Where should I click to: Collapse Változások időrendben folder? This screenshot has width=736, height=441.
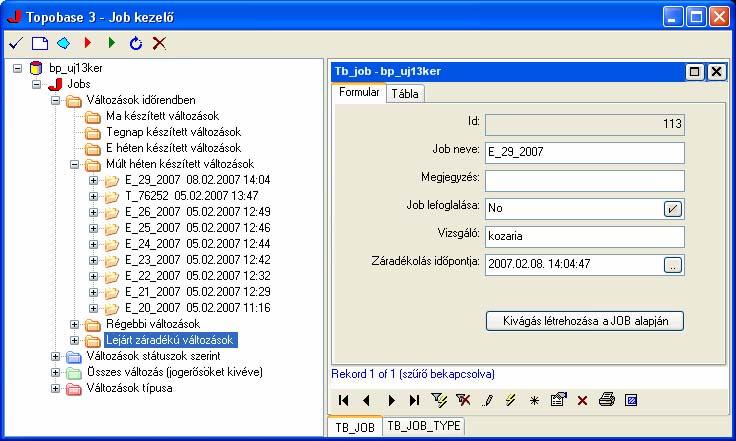[x=55, y=100]
